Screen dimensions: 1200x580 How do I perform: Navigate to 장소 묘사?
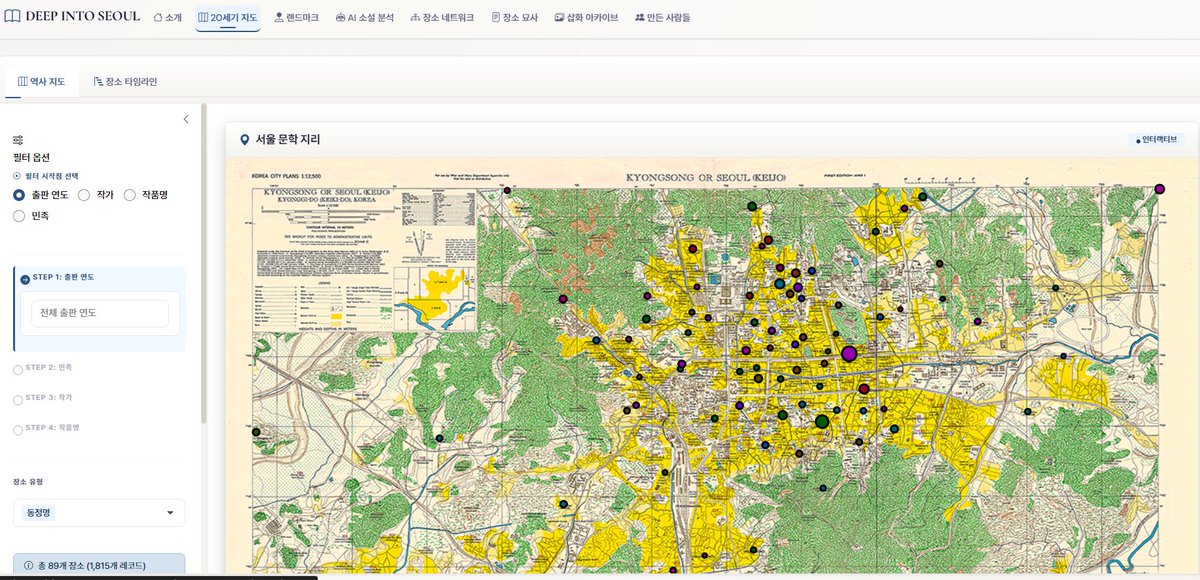[x=515, y=18]
